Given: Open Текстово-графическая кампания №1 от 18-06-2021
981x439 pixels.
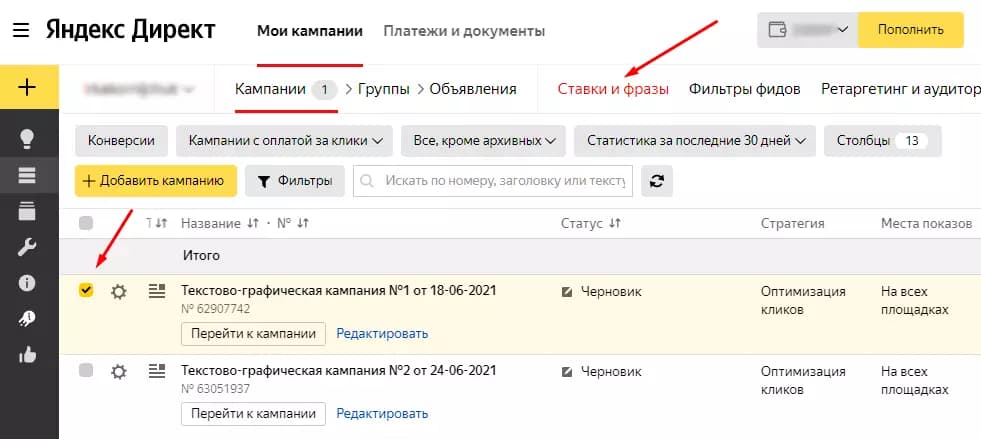Looking at the screenshot, I should click(338, 291).
